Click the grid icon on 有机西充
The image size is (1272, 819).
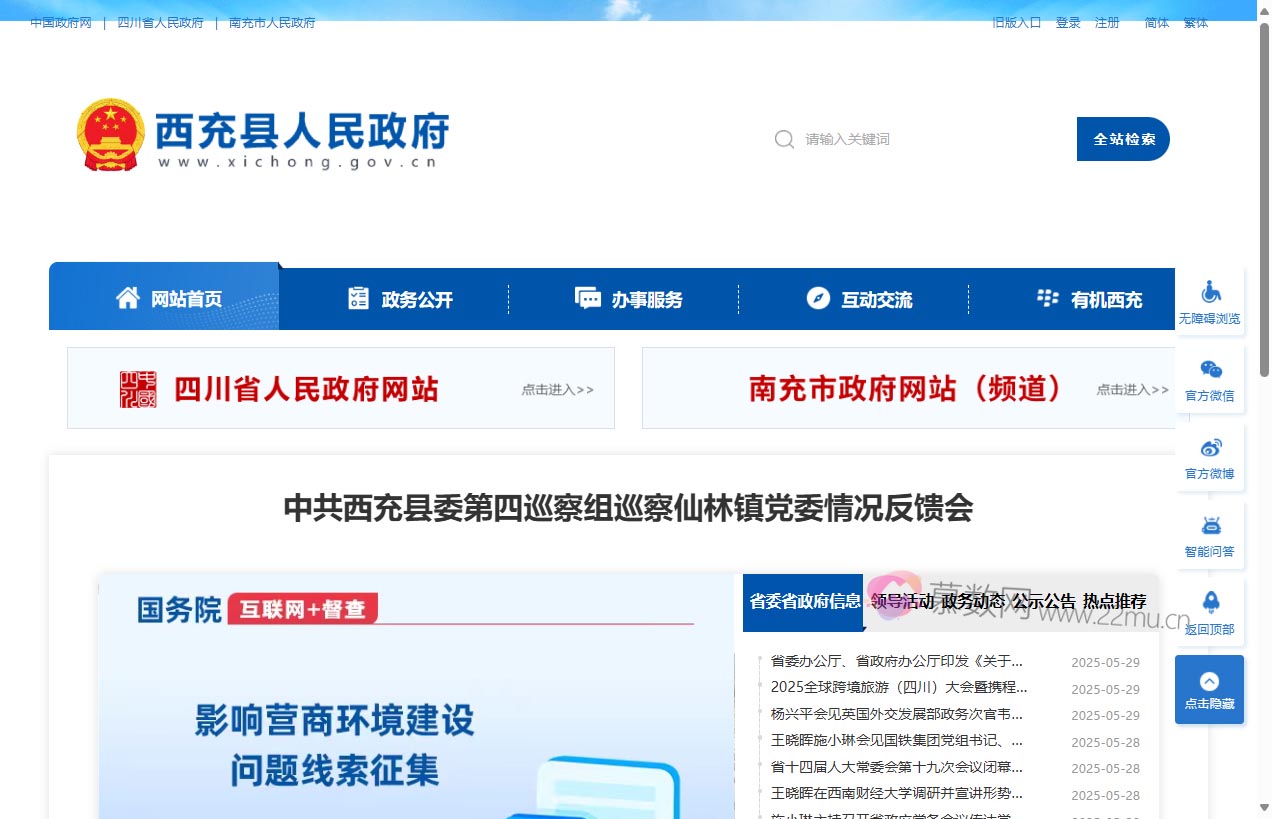pos(1046,297)
